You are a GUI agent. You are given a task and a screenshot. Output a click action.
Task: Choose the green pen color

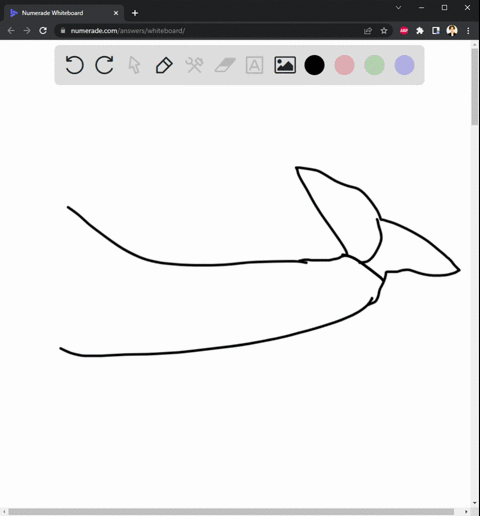pyautogui.click(x=374, y=65)
